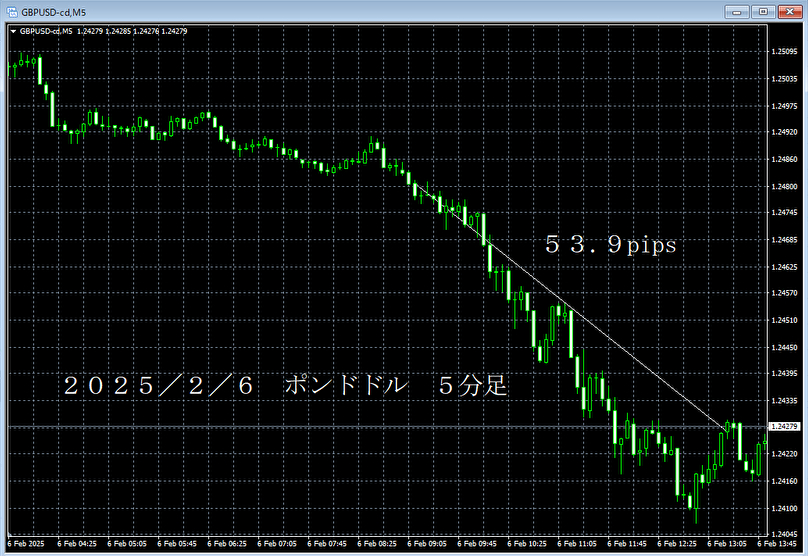Click price scale value 1.25095

pos(784,52)
